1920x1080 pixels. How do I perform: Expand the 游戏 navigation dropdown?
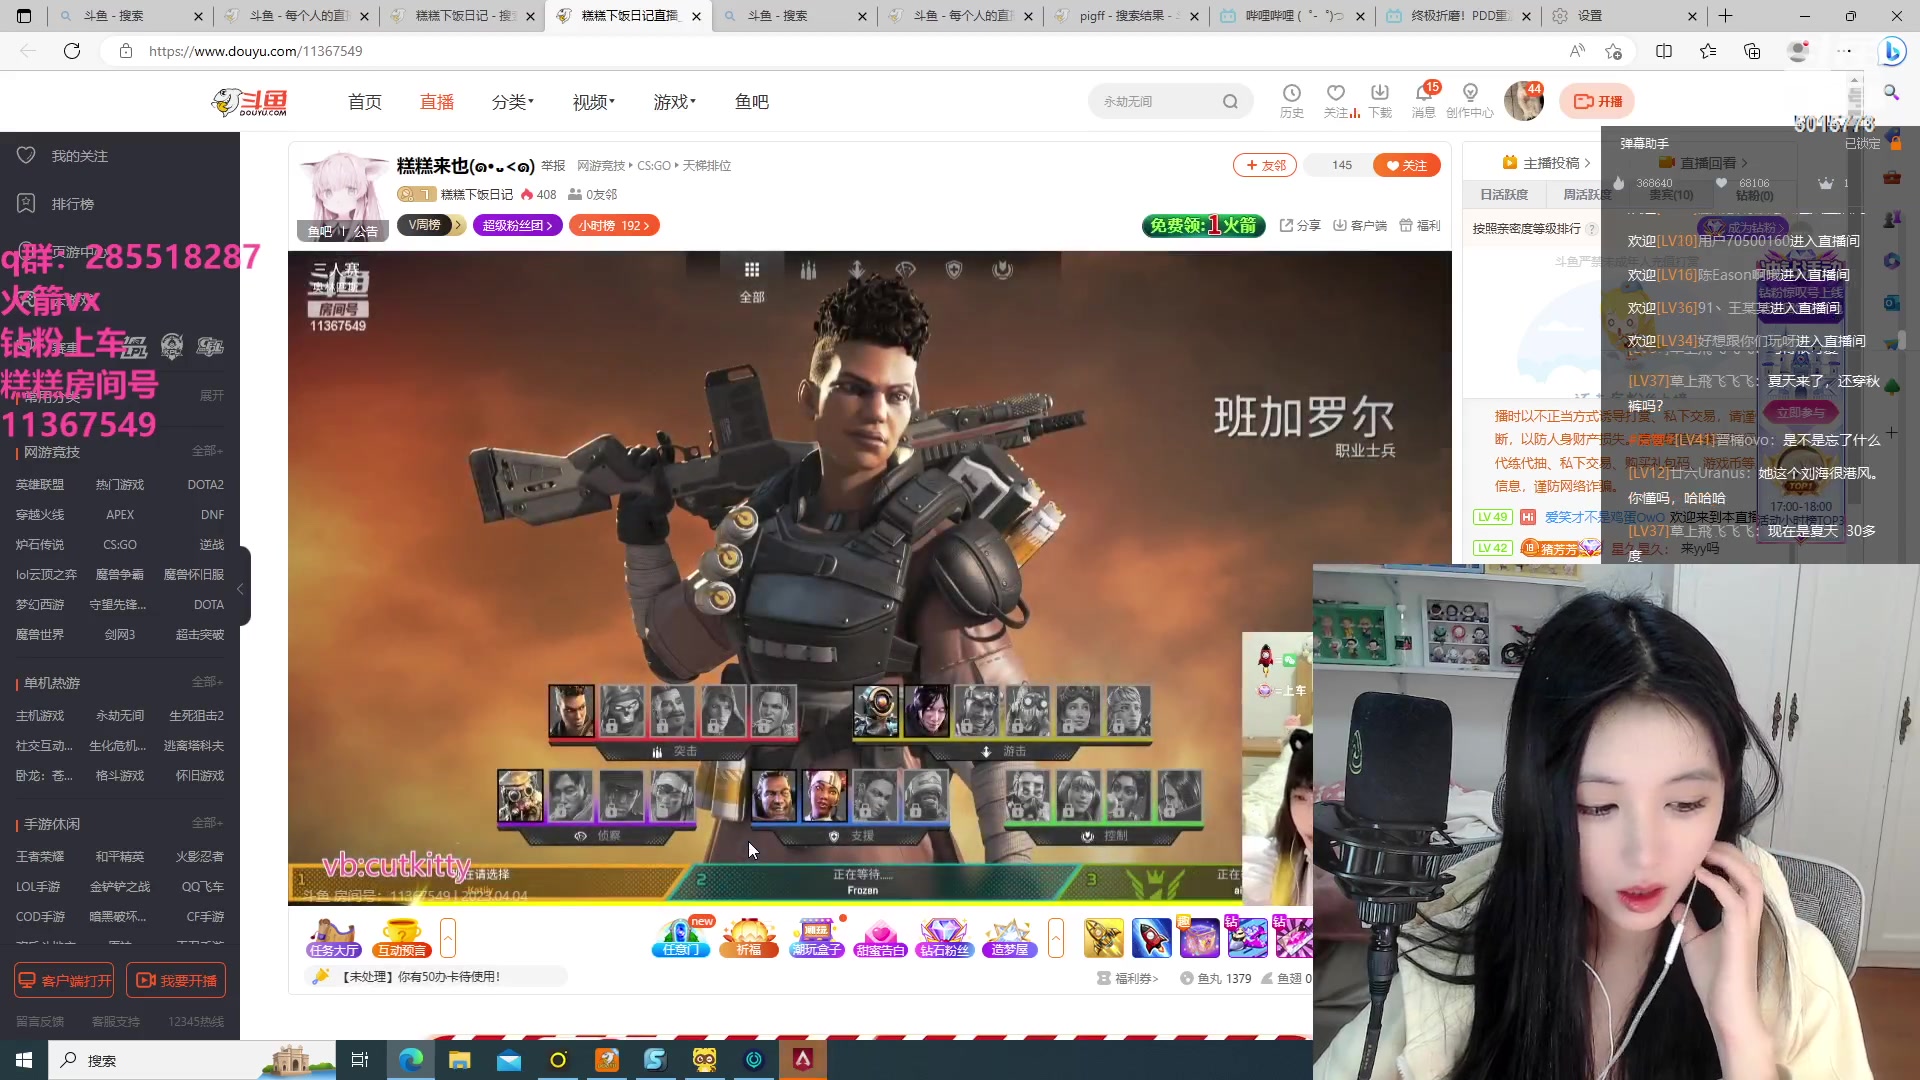tap(675, 102)
